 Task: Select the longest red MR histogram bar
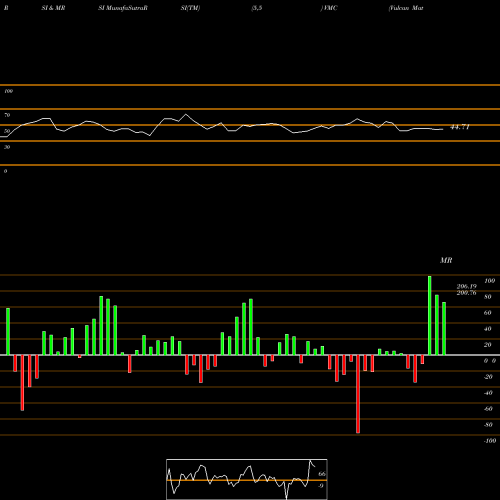point(358,394)
